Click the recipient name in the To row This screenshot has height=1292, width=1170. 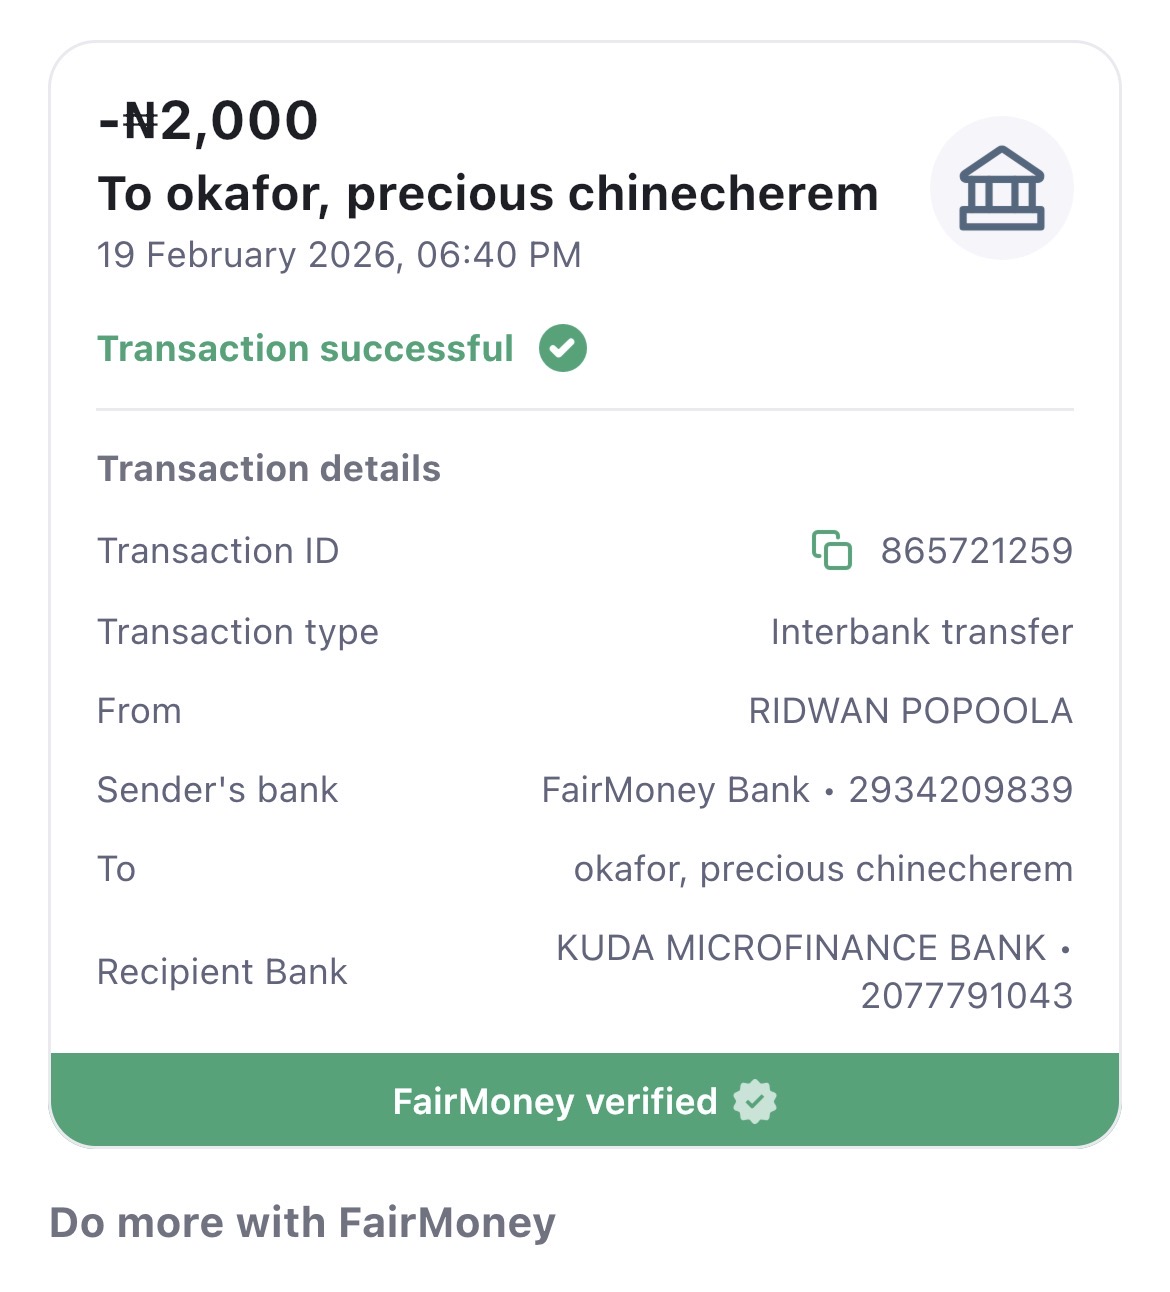click(822, 869)
